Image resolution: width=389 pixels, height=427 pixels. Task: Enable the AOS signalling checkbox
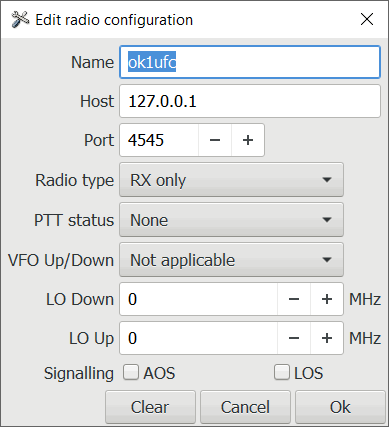point(131,372)
